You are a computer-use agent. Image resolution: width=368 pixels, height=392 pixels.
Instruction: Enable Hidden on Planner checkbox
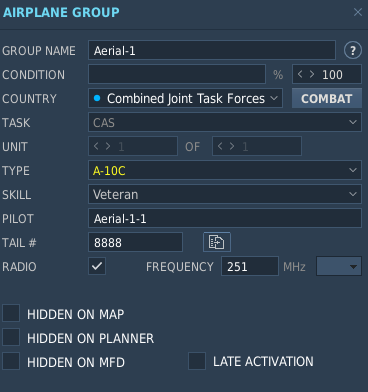(11, 337)
